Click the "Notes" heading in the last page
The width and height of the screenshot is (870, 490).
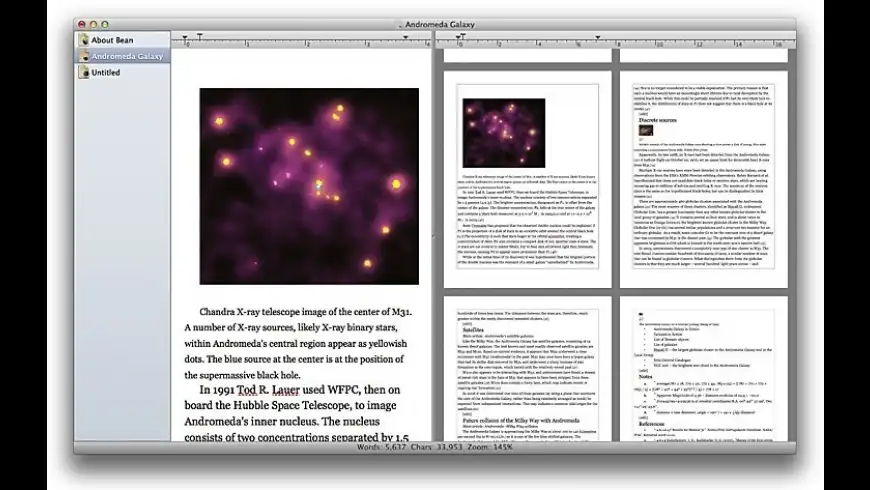coord(645,377)
